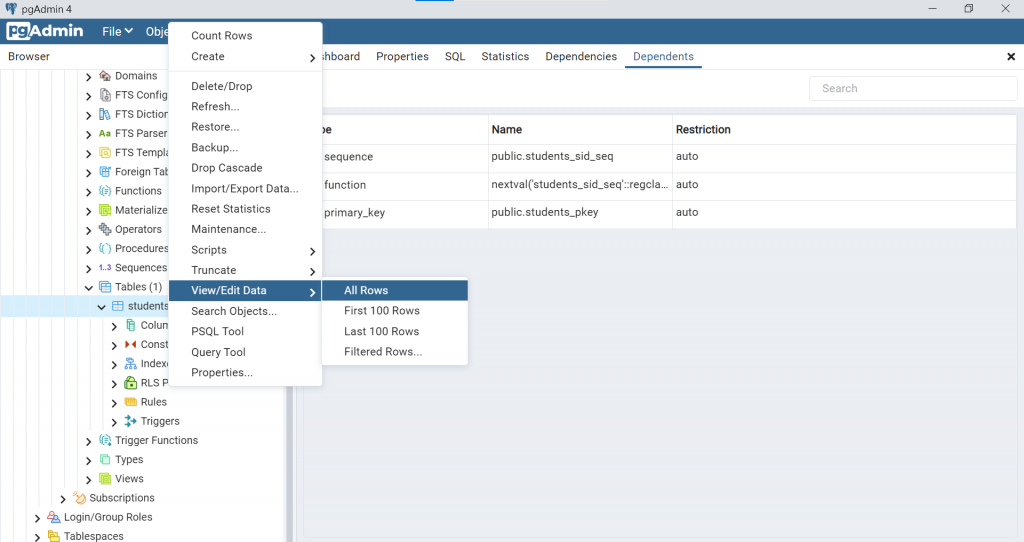The image size is (1024, 542).
Task: Click the Triggers node icon
Action: pyautogui.click(x=131, y=421)
